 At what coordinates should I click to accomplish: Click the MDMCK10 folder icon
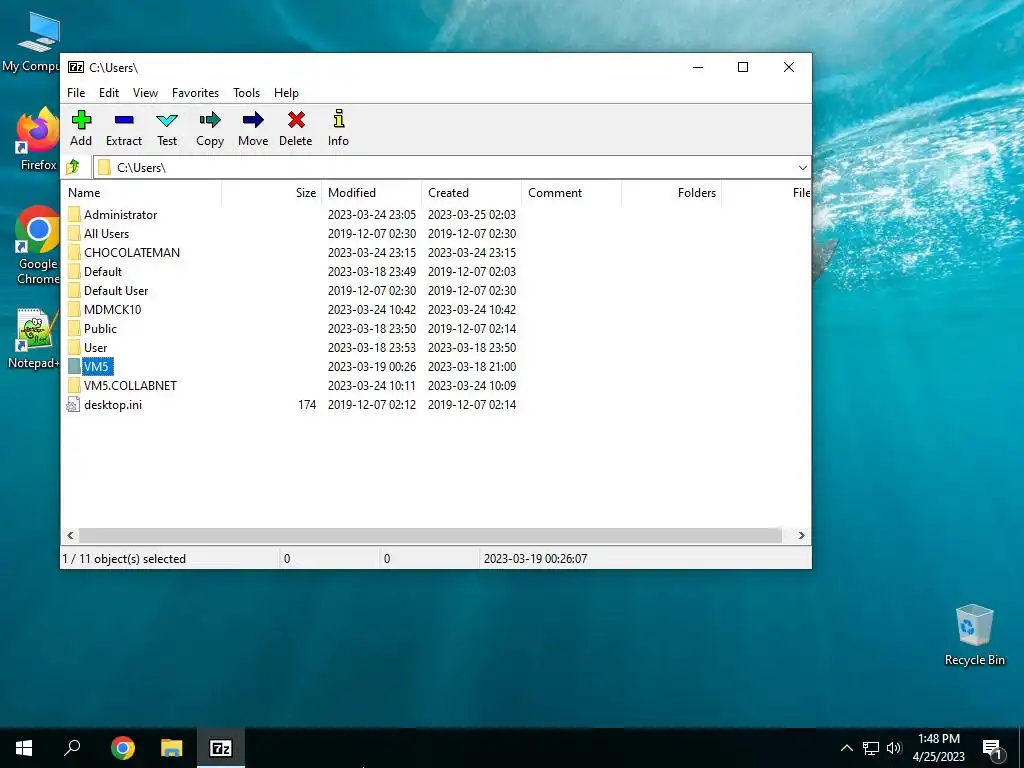tap(74, 309)
